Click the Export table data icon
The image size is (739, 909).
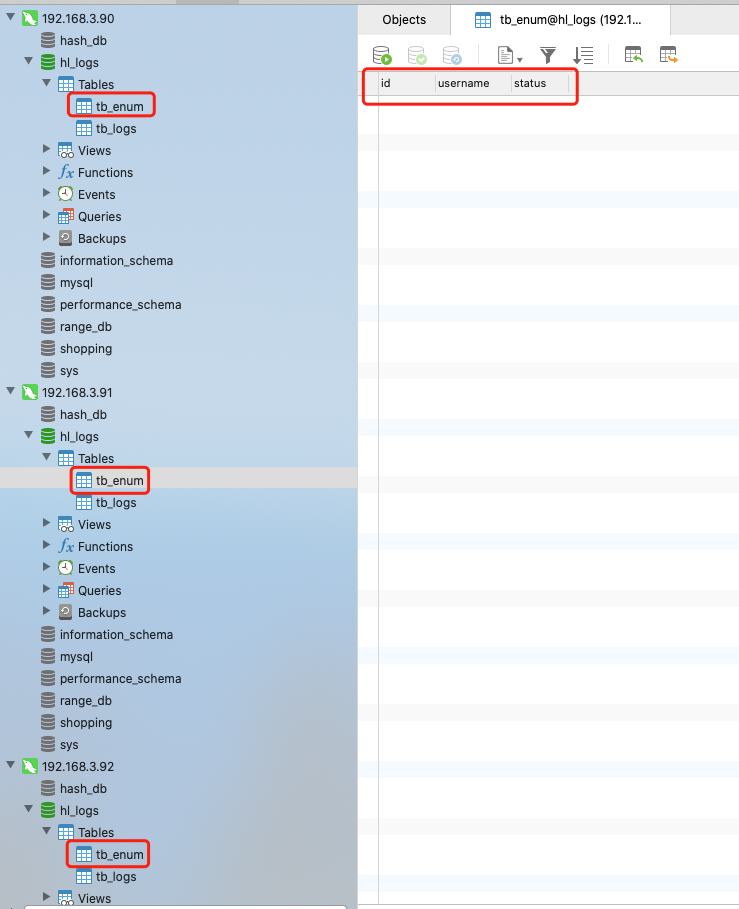tap(668, 55)
